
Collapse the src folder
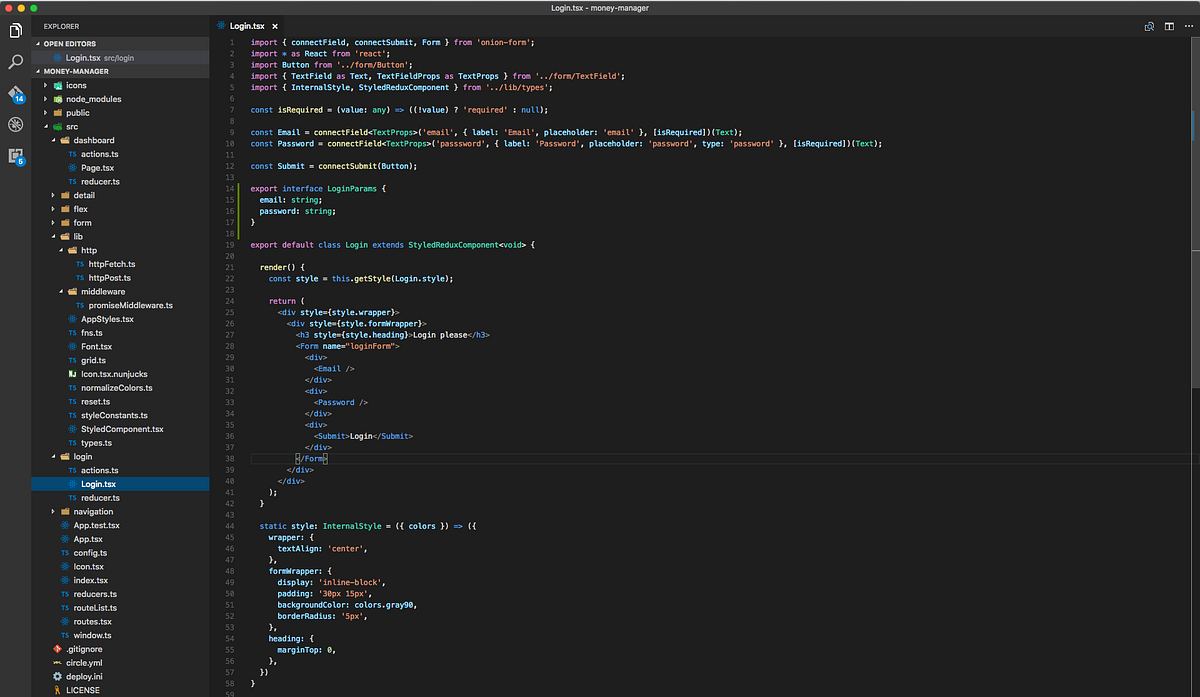click(44, 126)
